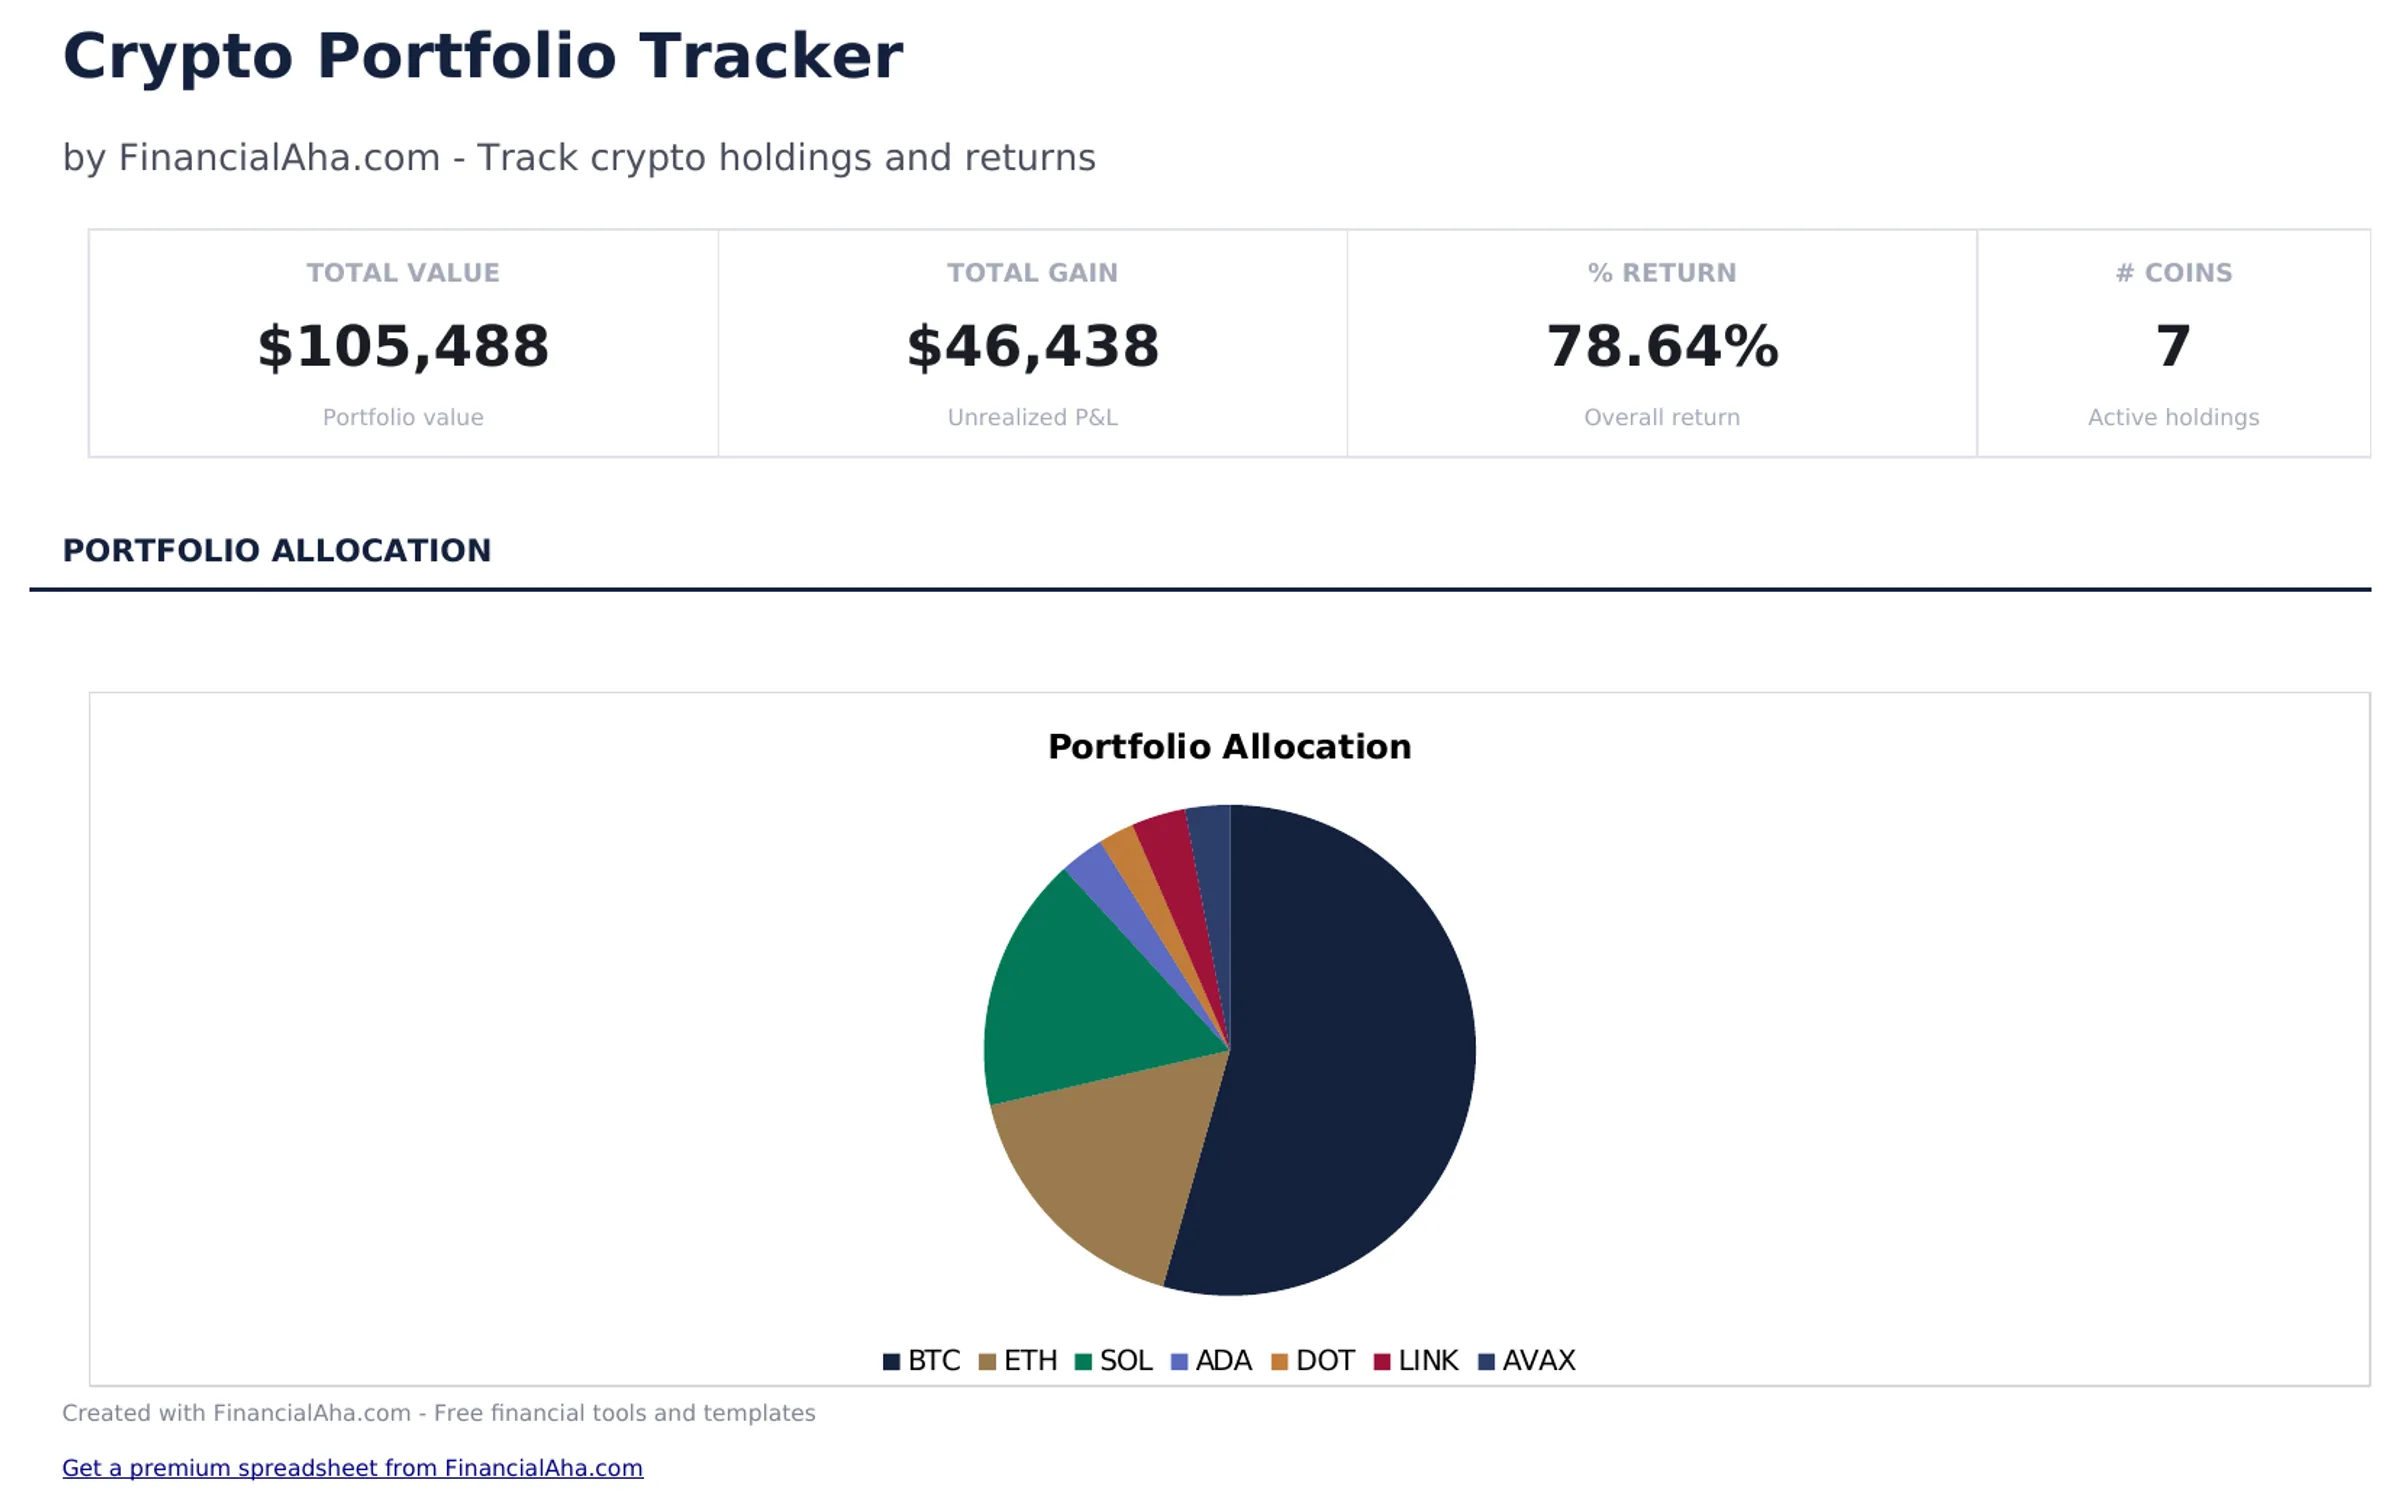Click the FinancialAha.com tagline text
Image resolution: width=2400 pixels, height=1510 pixels.
[578, 157]
